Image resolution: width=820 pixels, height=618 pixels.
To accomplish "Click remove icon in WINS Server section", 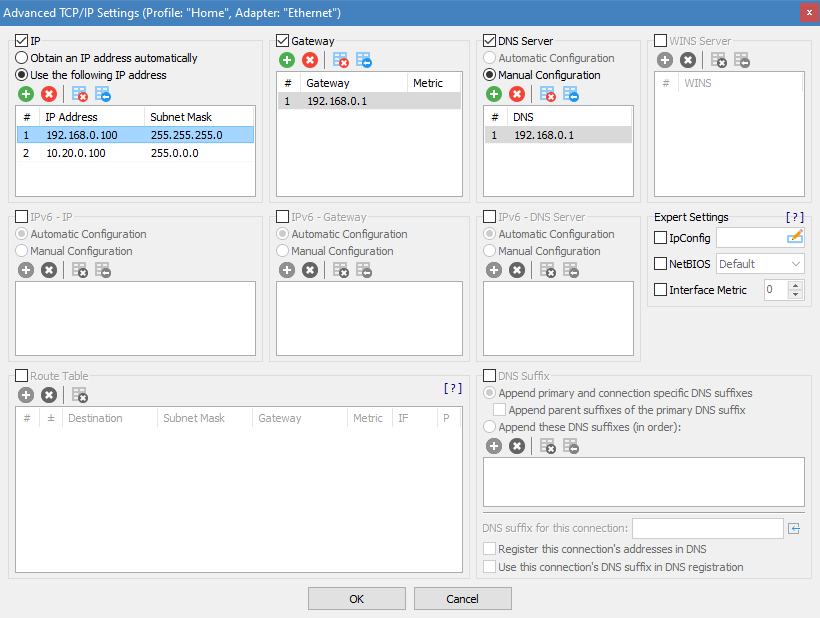I will 688,60.
